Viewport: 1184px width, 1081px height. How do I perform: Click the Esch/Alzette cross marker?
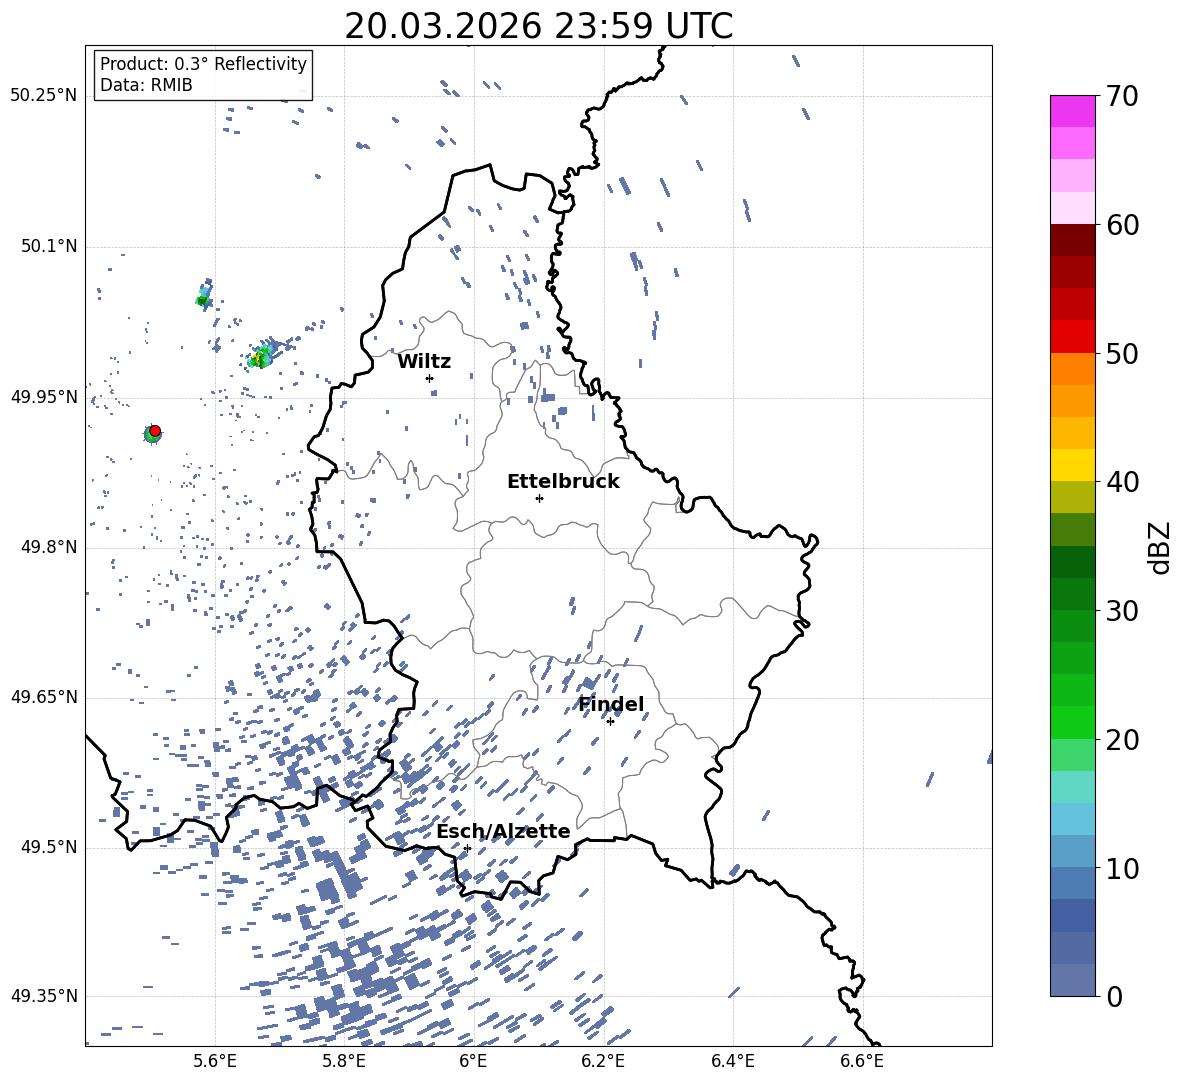(467, 848)
